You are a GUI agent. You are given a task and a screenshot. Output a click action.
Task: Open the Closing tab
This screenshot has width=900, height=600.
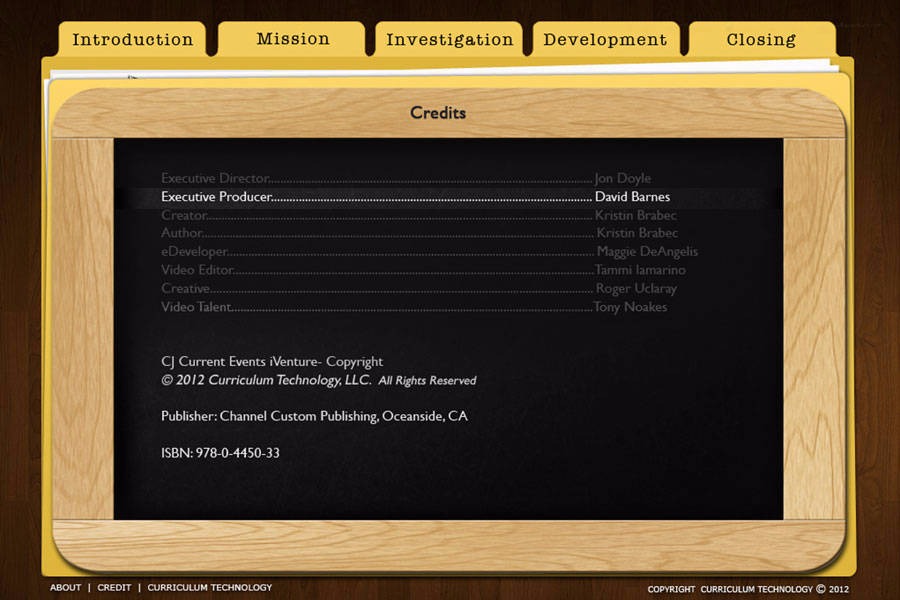click(761, 40)
